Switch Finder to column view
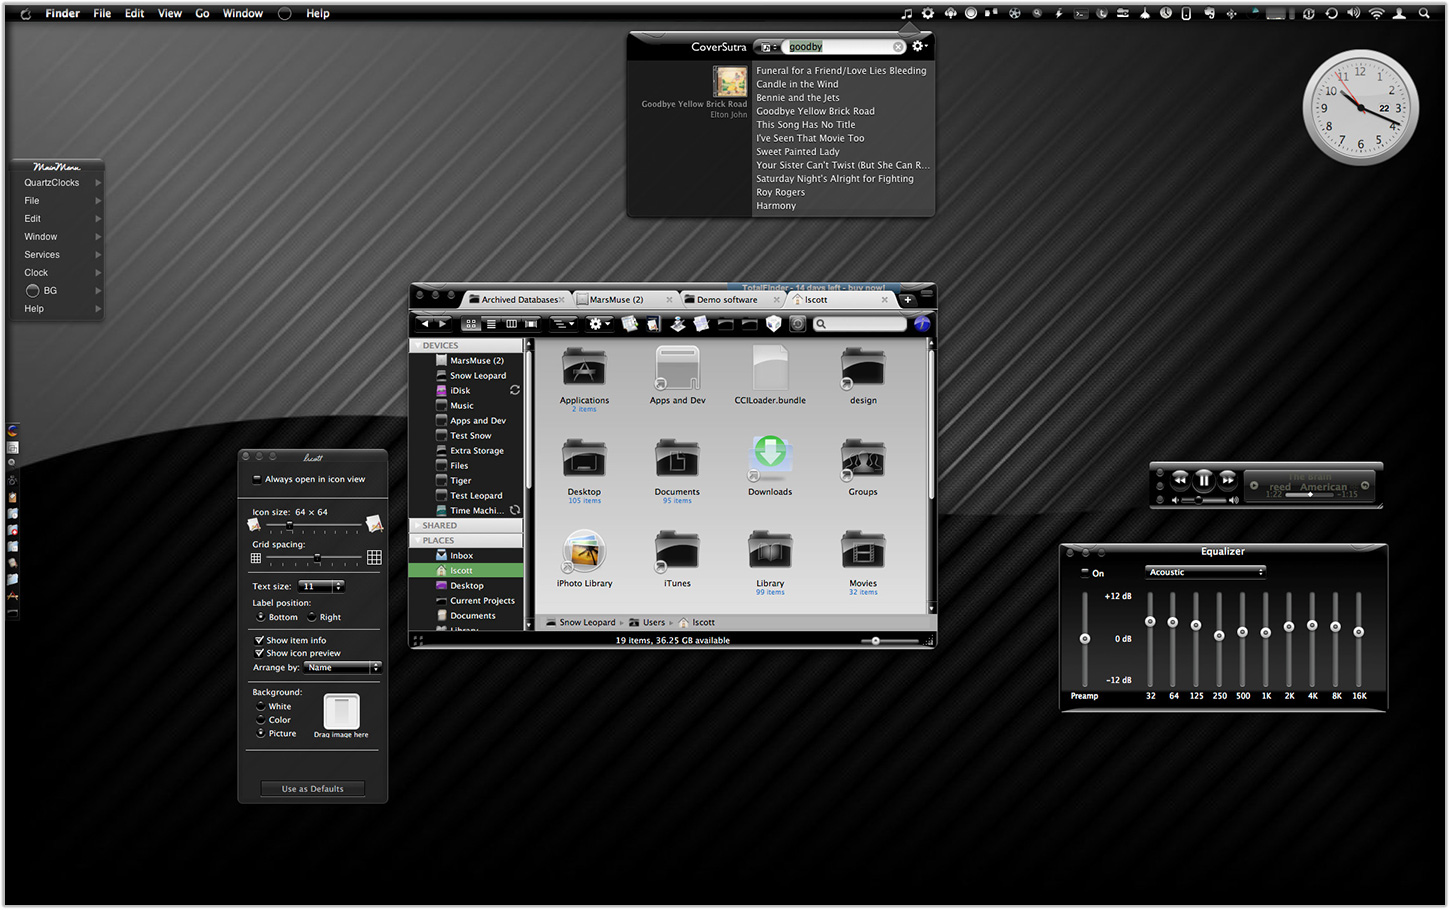The image size is (1450, 910). pyautogui.click(x=511, y=324)
